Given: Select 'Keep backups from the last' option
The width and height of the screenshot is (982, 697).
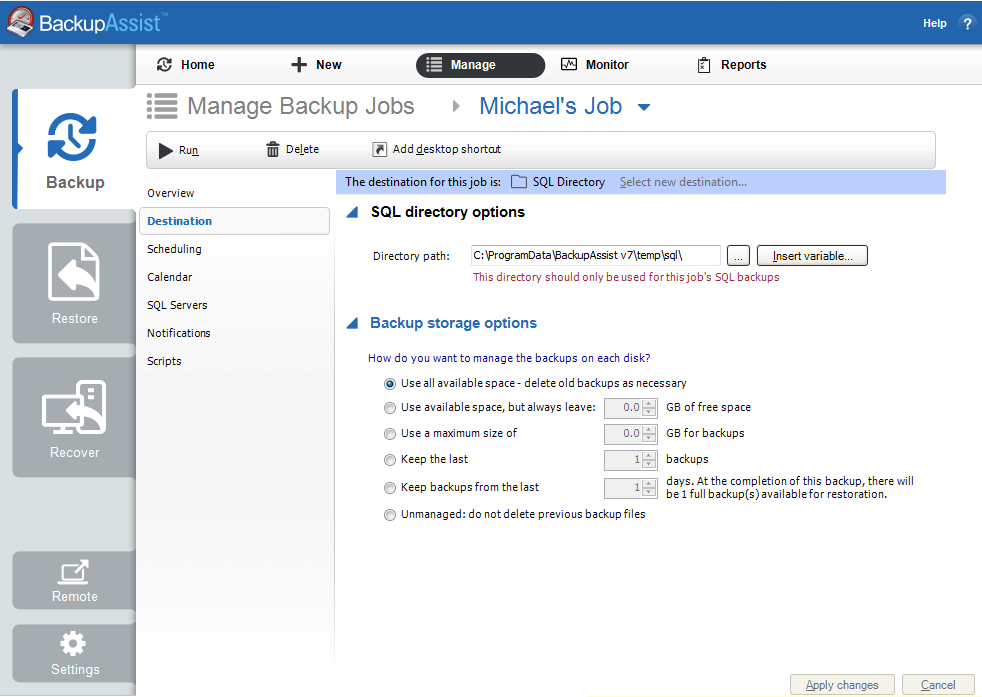Looking at the screenshot, I should [x=390, y=487].
